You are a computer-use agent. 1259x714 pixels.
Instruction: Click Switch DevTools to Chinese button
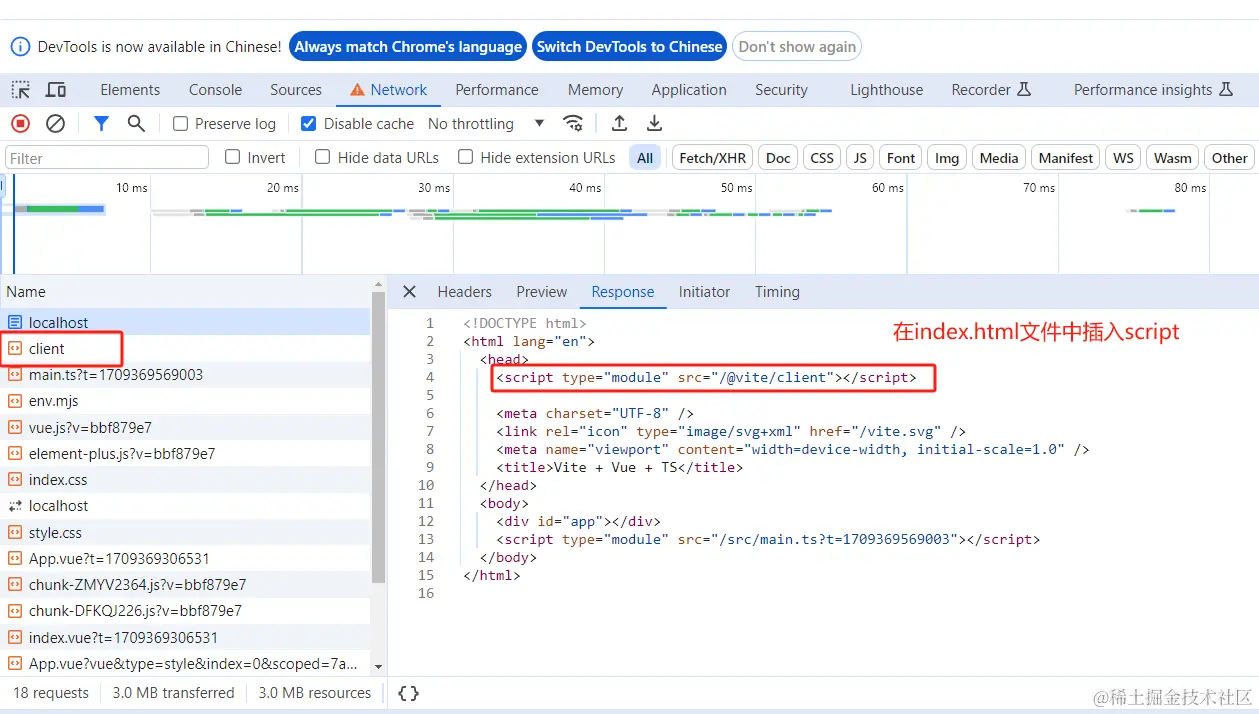(630, 47)
